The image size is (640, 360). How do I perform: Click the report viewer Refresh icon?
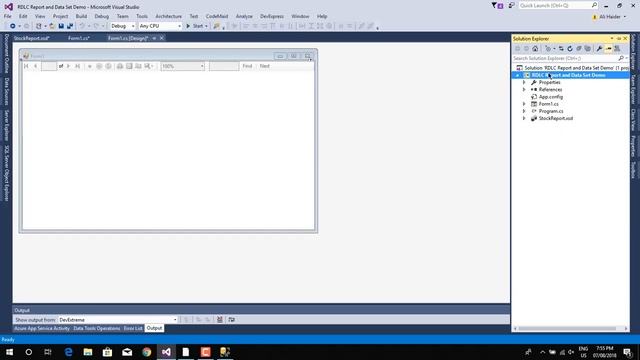[x=108, y=66]
